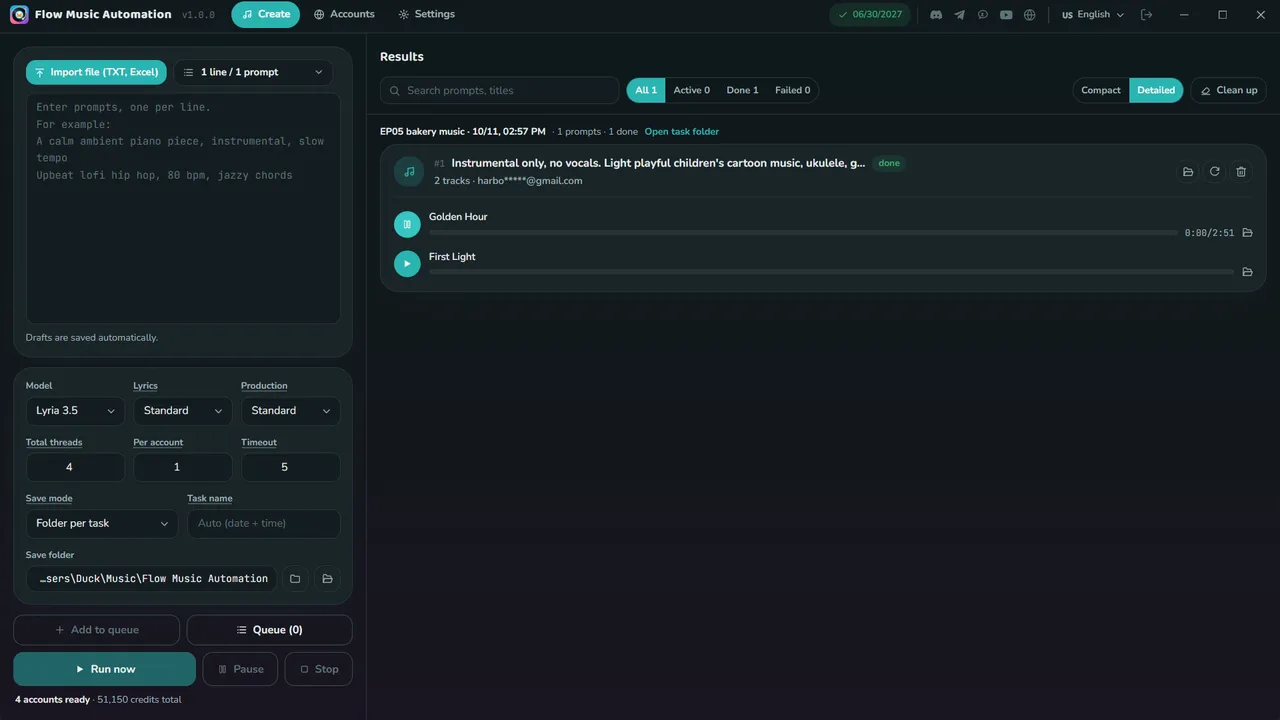
Task: Filter results by All 1
Action: (x=646, y=90)
